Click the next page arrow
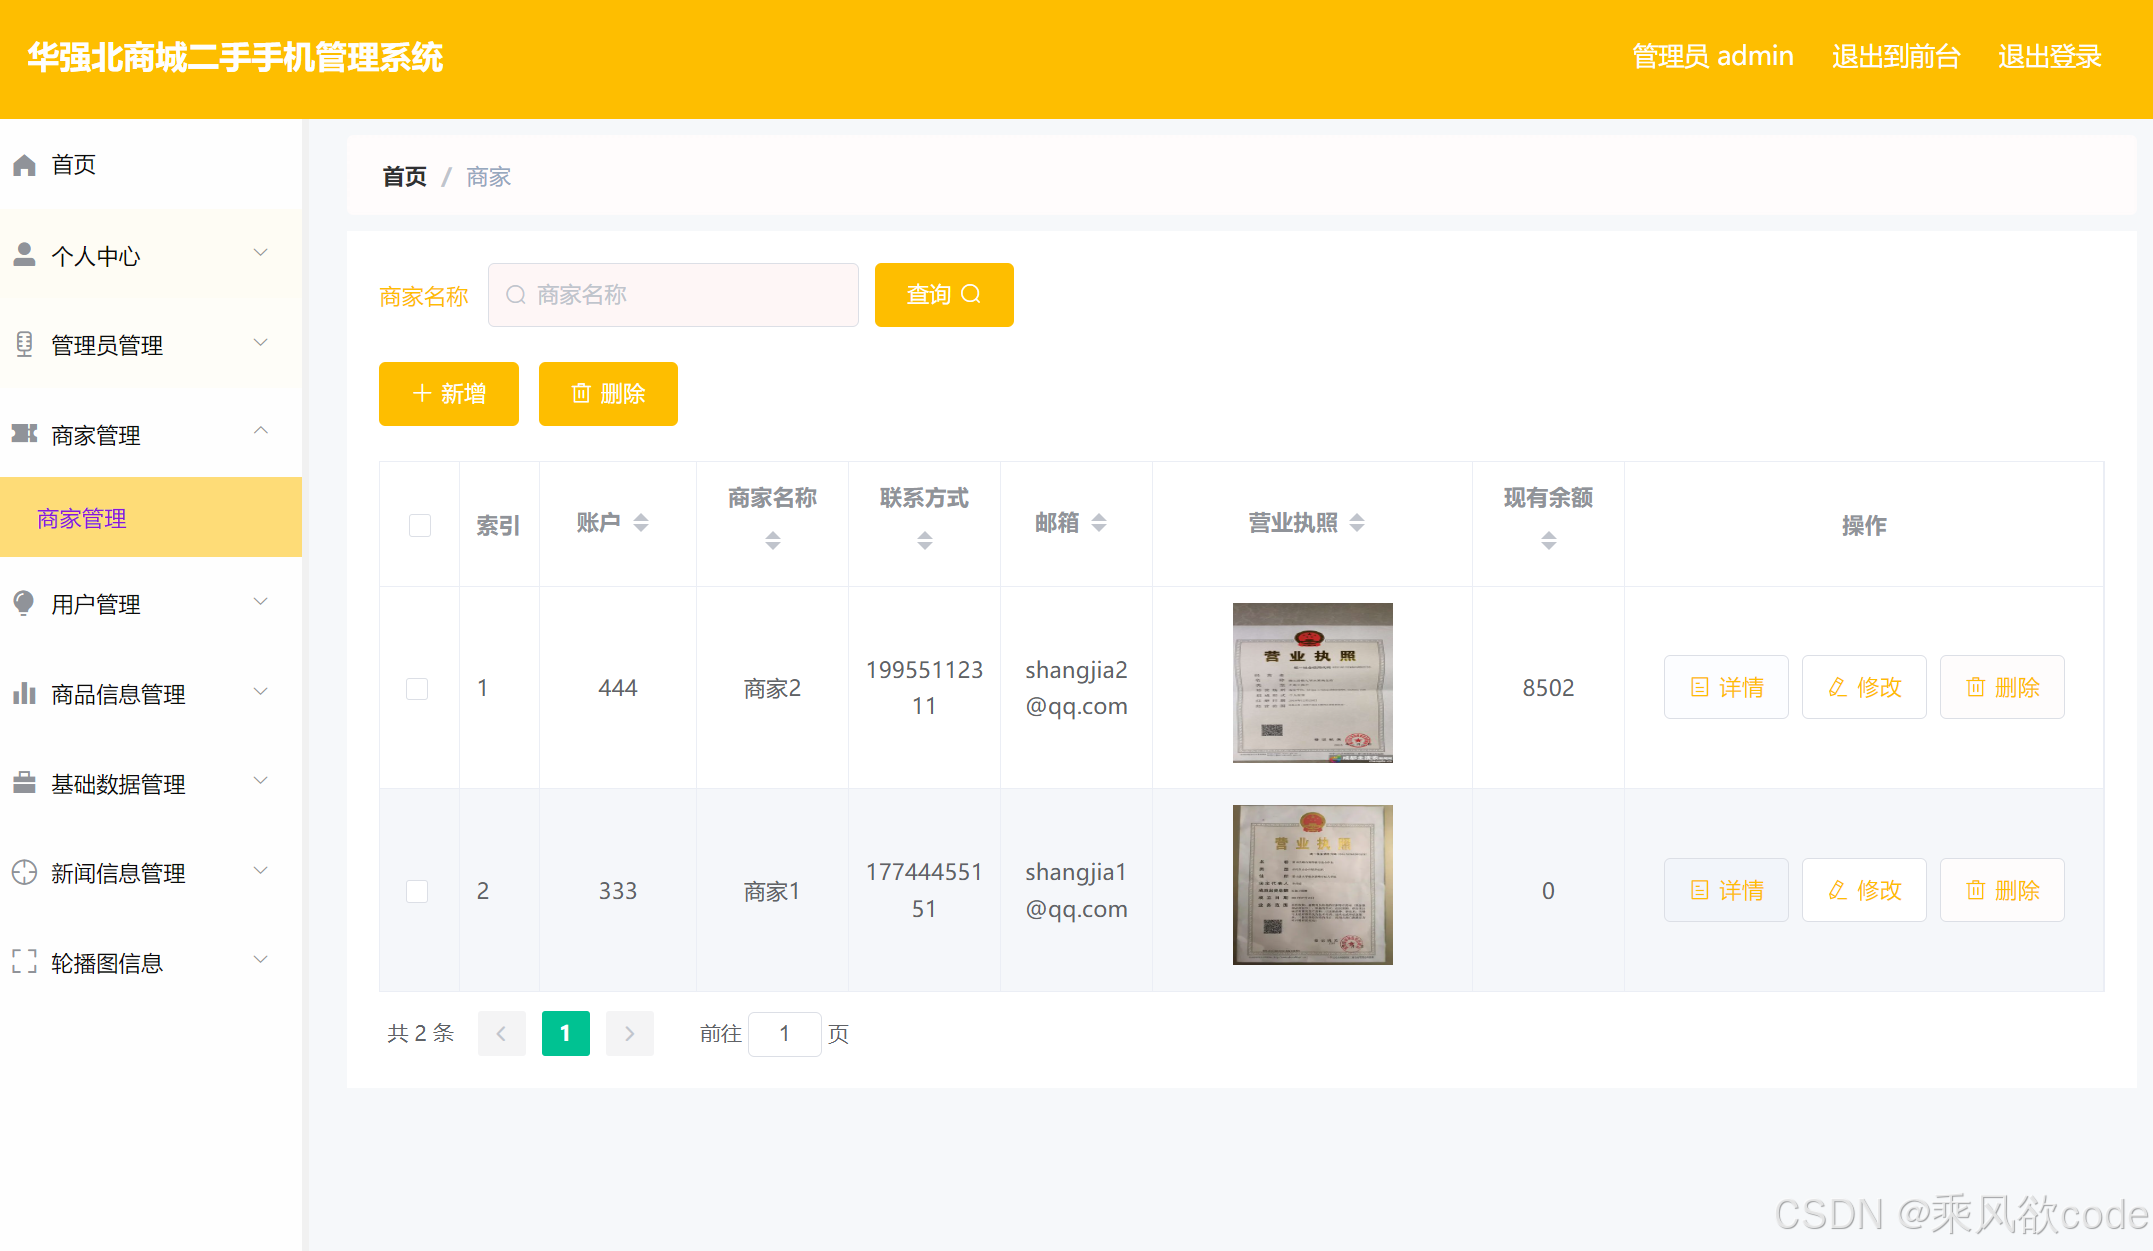This screenshot has width=2153, height=1251. (x=629, y=1033)
